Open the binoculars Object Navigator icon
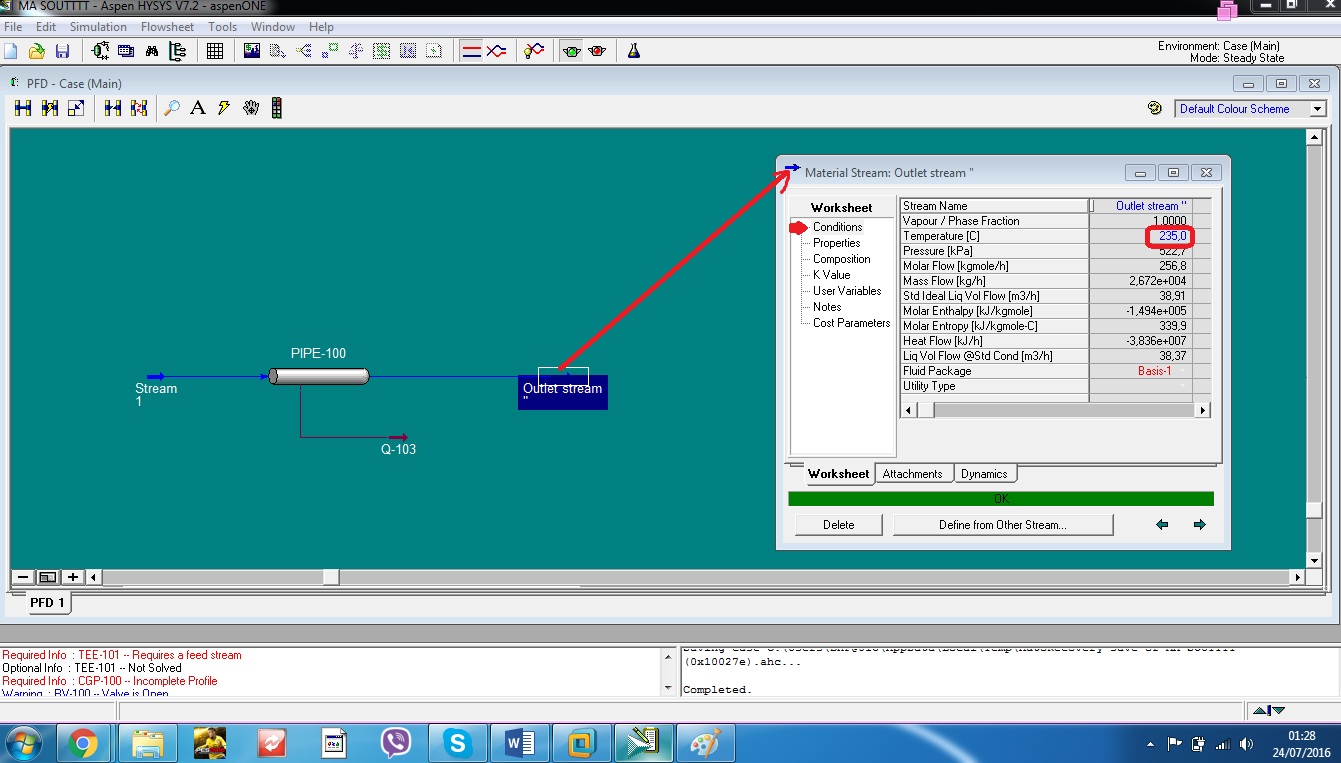This screenshot has width=1341, height=763. coord(152,51)
